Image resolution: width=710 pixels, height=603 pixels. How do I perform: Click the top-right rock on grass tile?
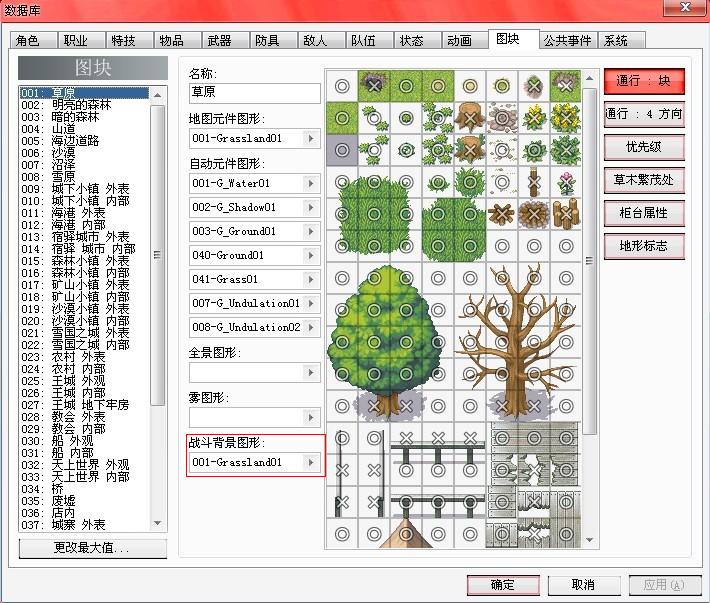(566, 86)
